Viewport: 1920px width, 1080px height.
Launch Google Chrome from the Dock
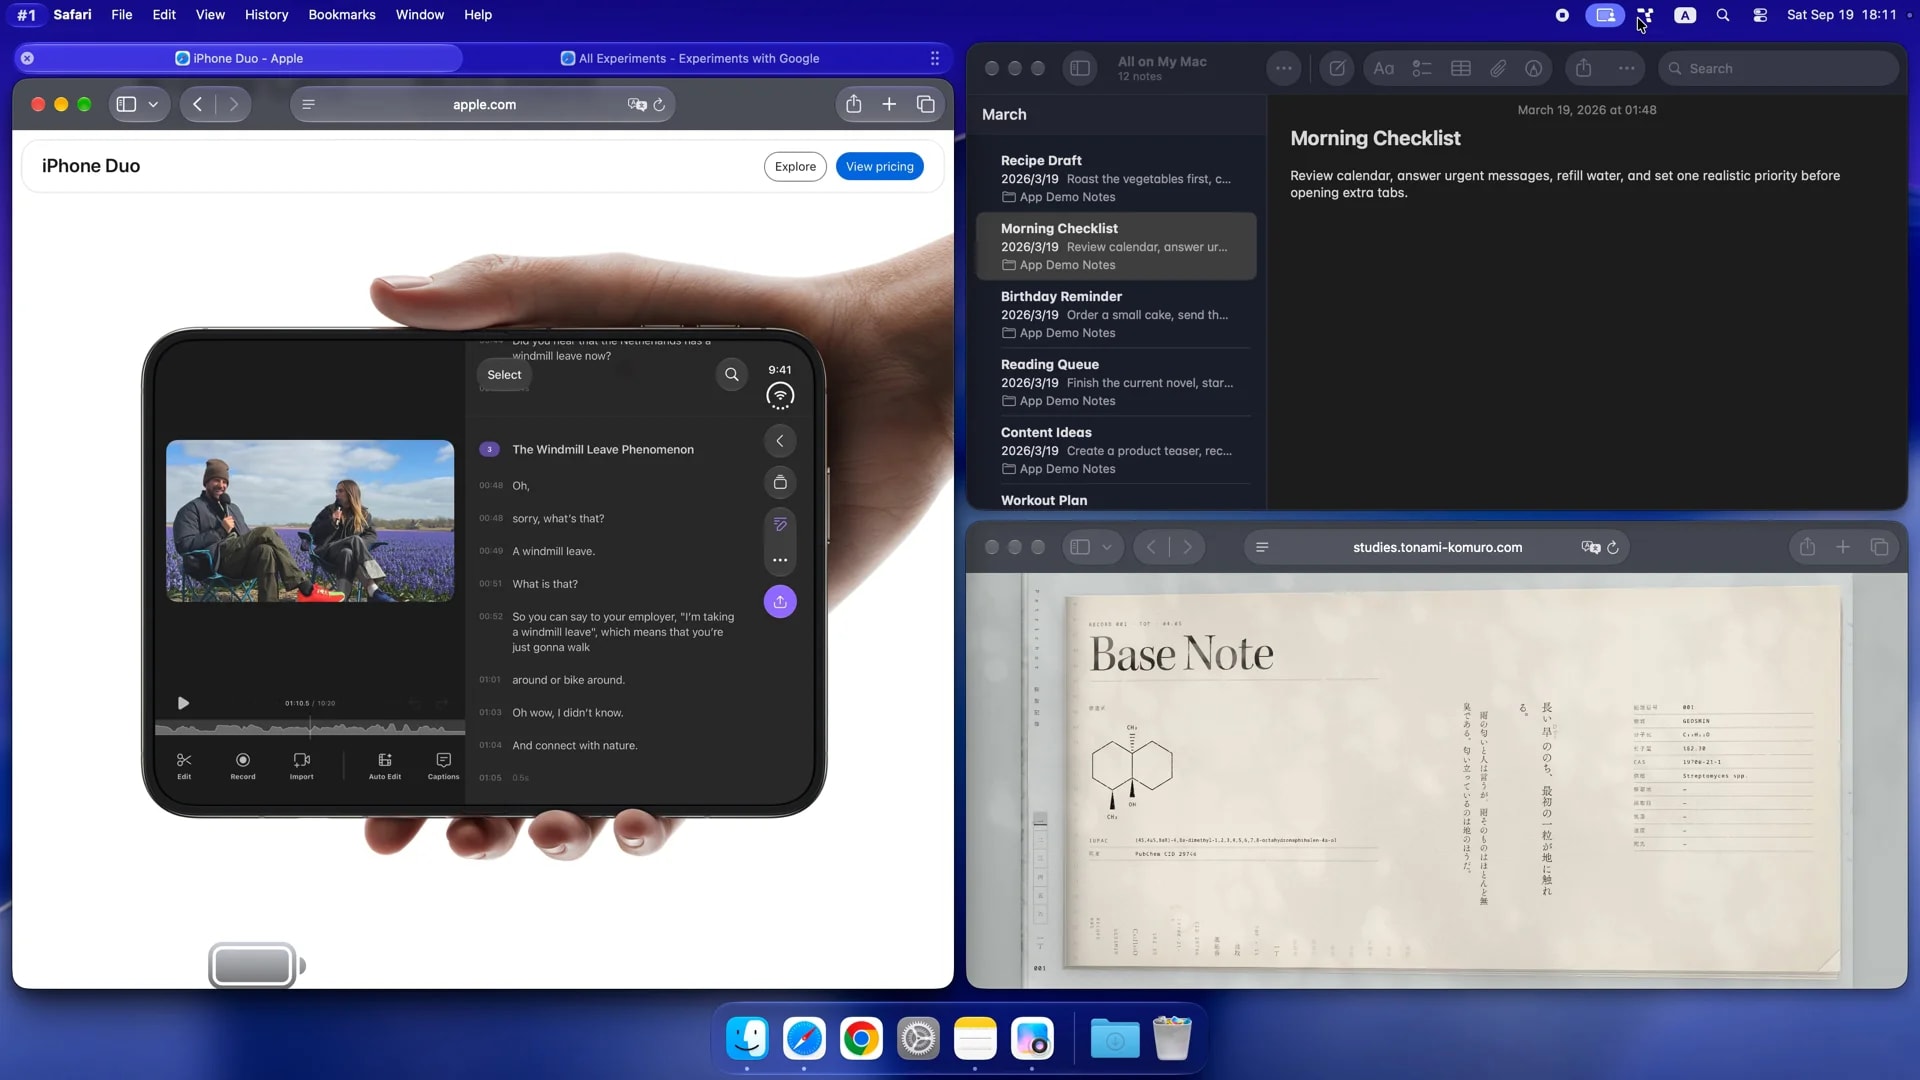(x=861, y=1039)
